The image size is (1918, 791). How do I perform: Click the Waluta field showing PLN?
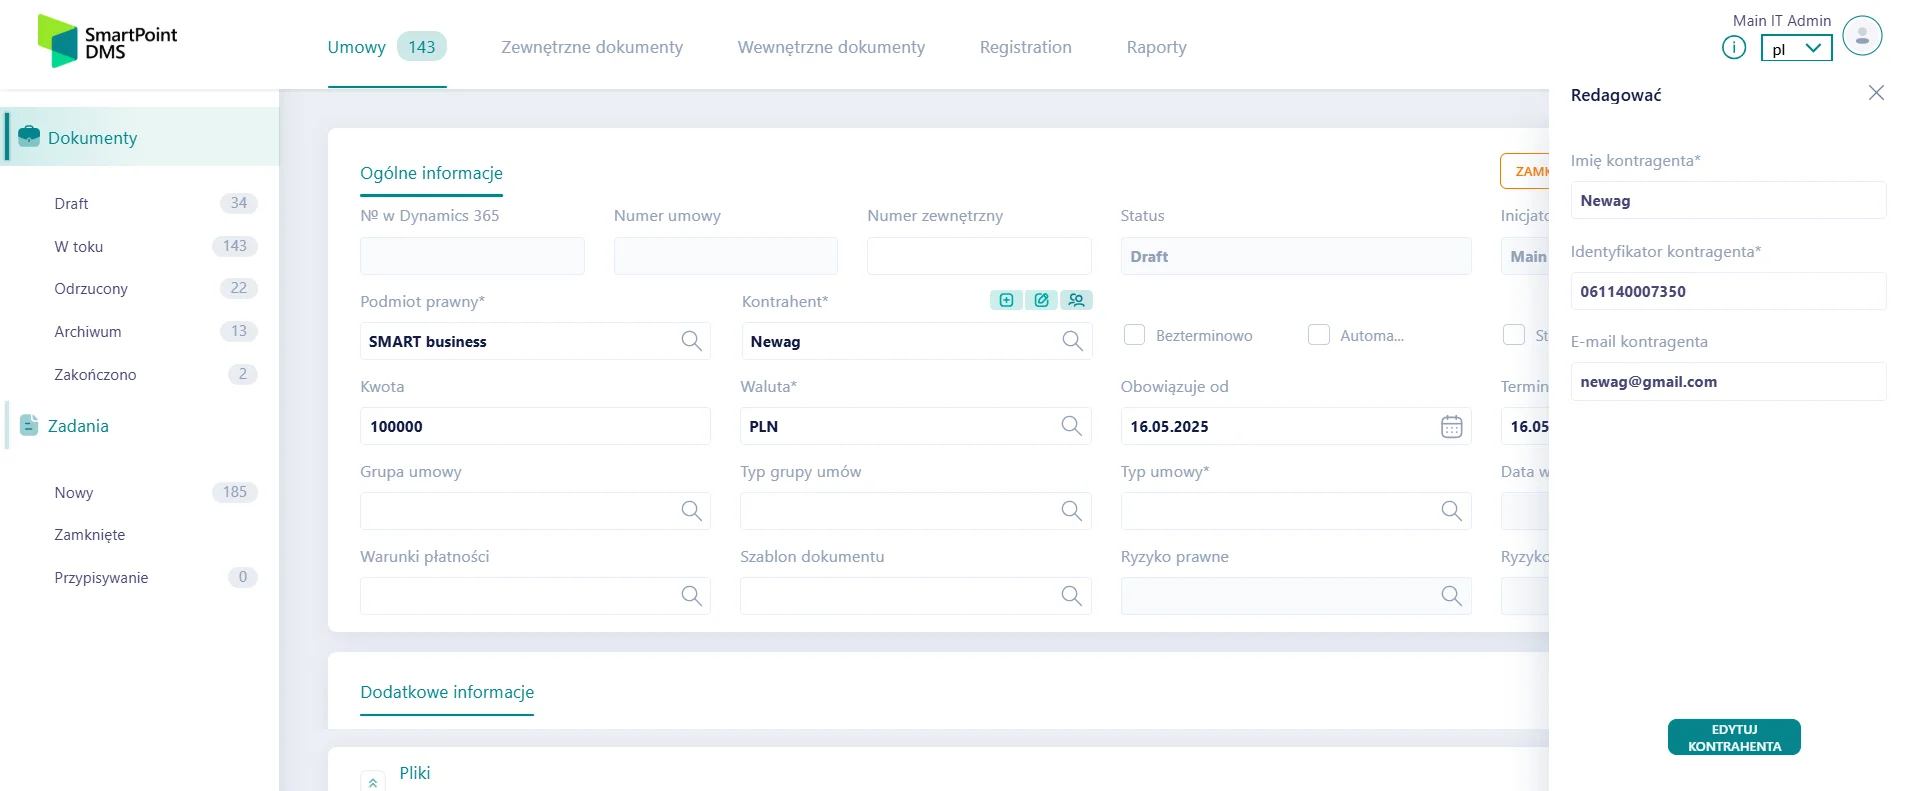click(916, 426)
